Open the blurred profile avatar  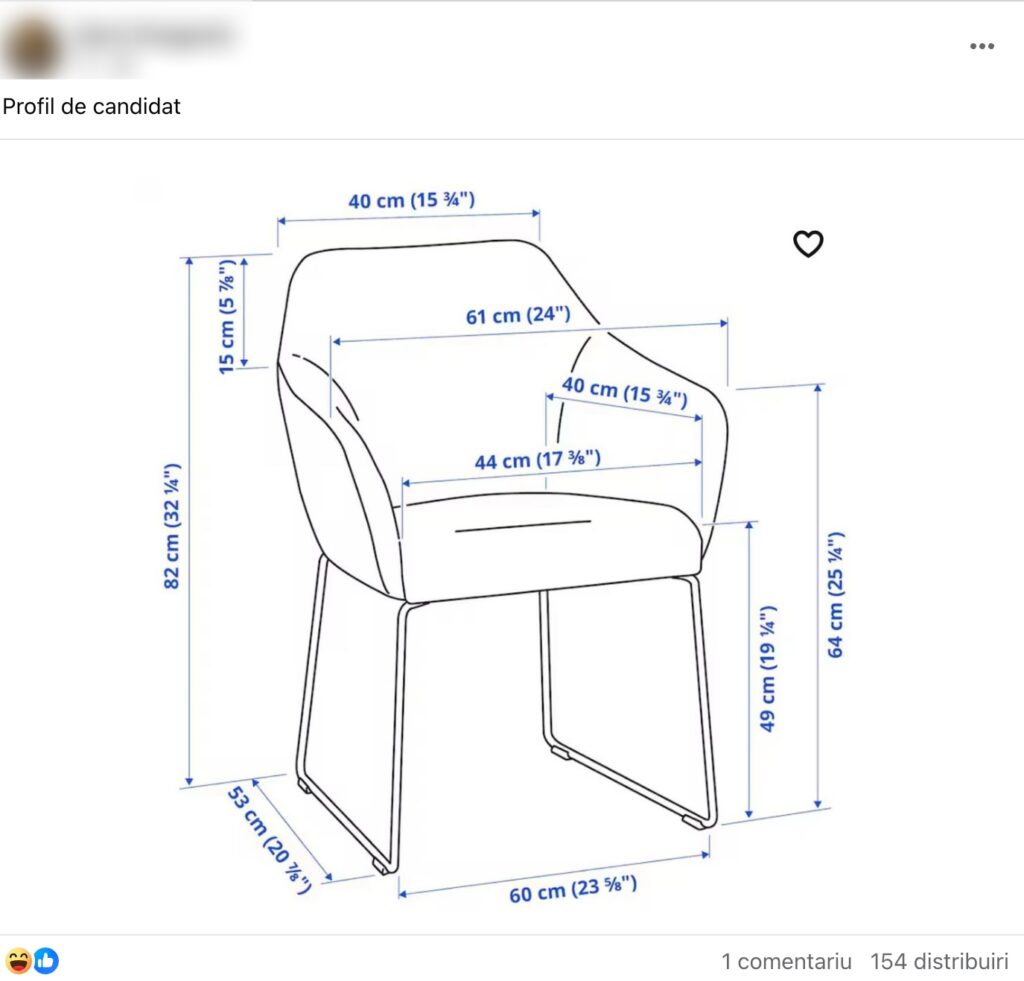31,47
